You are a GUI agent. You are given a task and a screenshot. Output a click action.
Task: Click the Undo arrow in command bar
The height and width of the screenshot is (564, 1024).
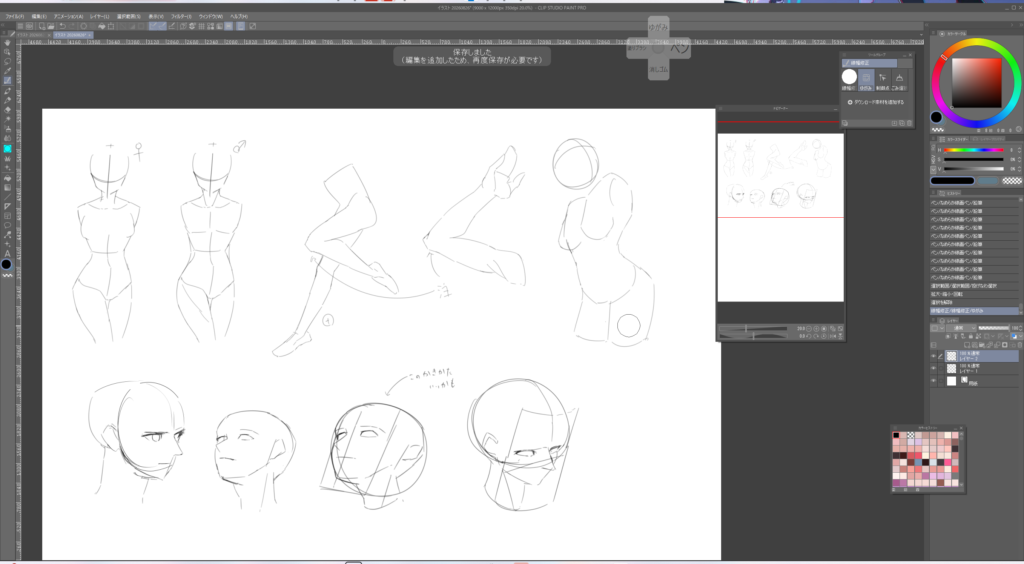click(63, 26)
